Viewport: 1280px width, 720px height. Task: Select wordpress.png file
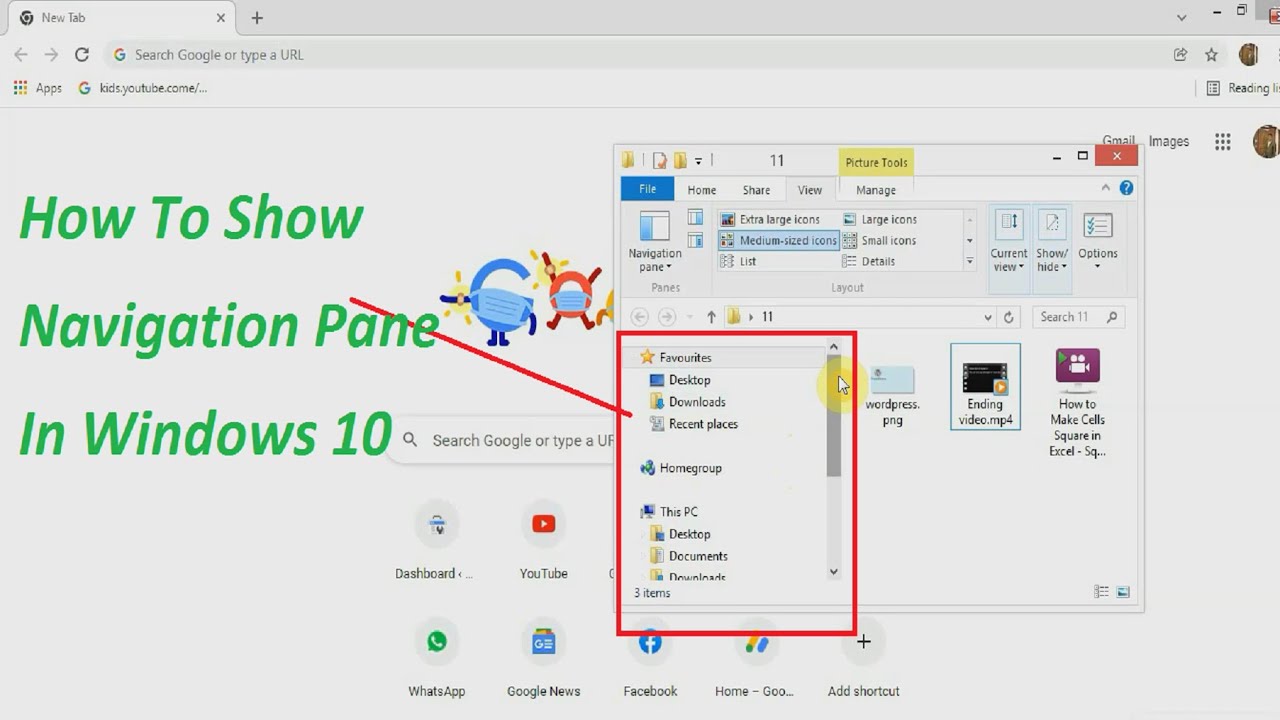click(892, 395)
